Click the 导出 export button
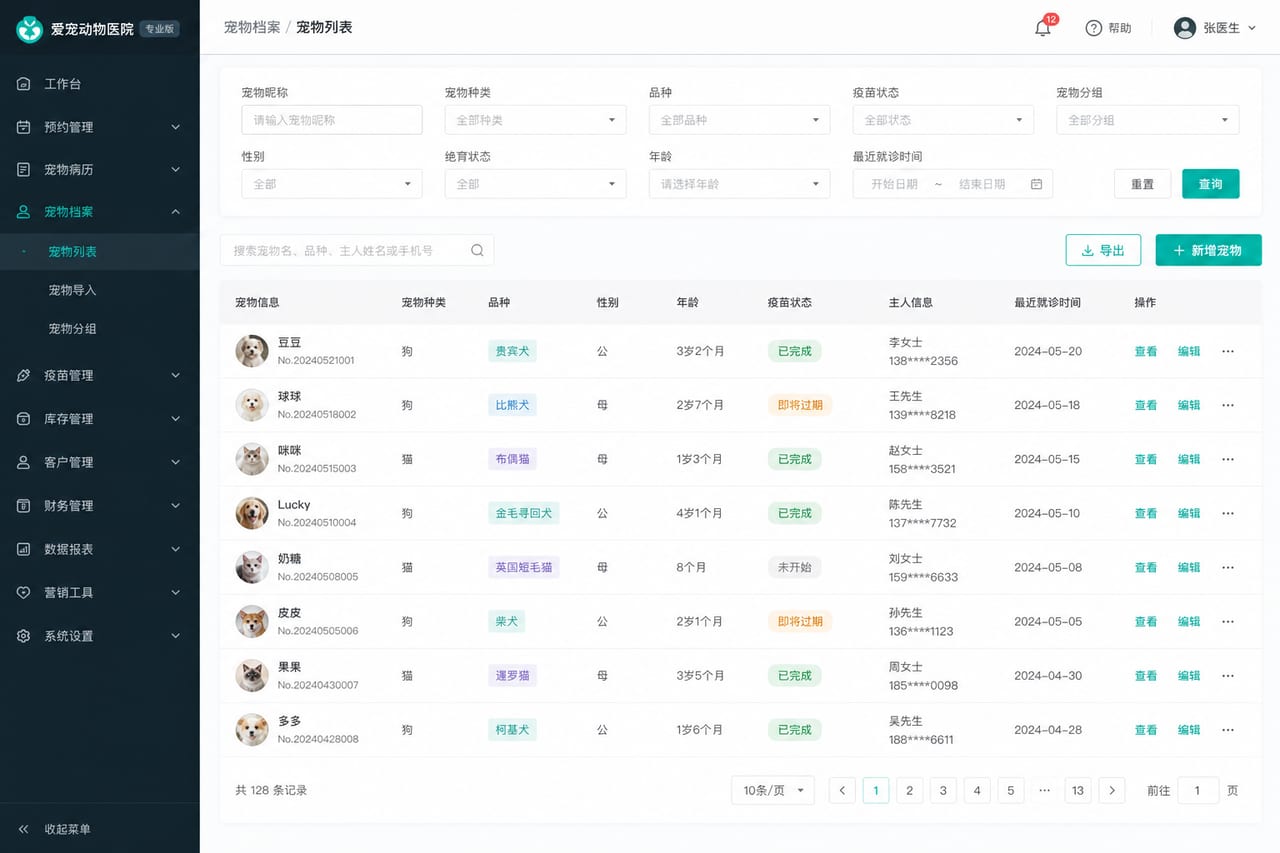 [1103, 250]
